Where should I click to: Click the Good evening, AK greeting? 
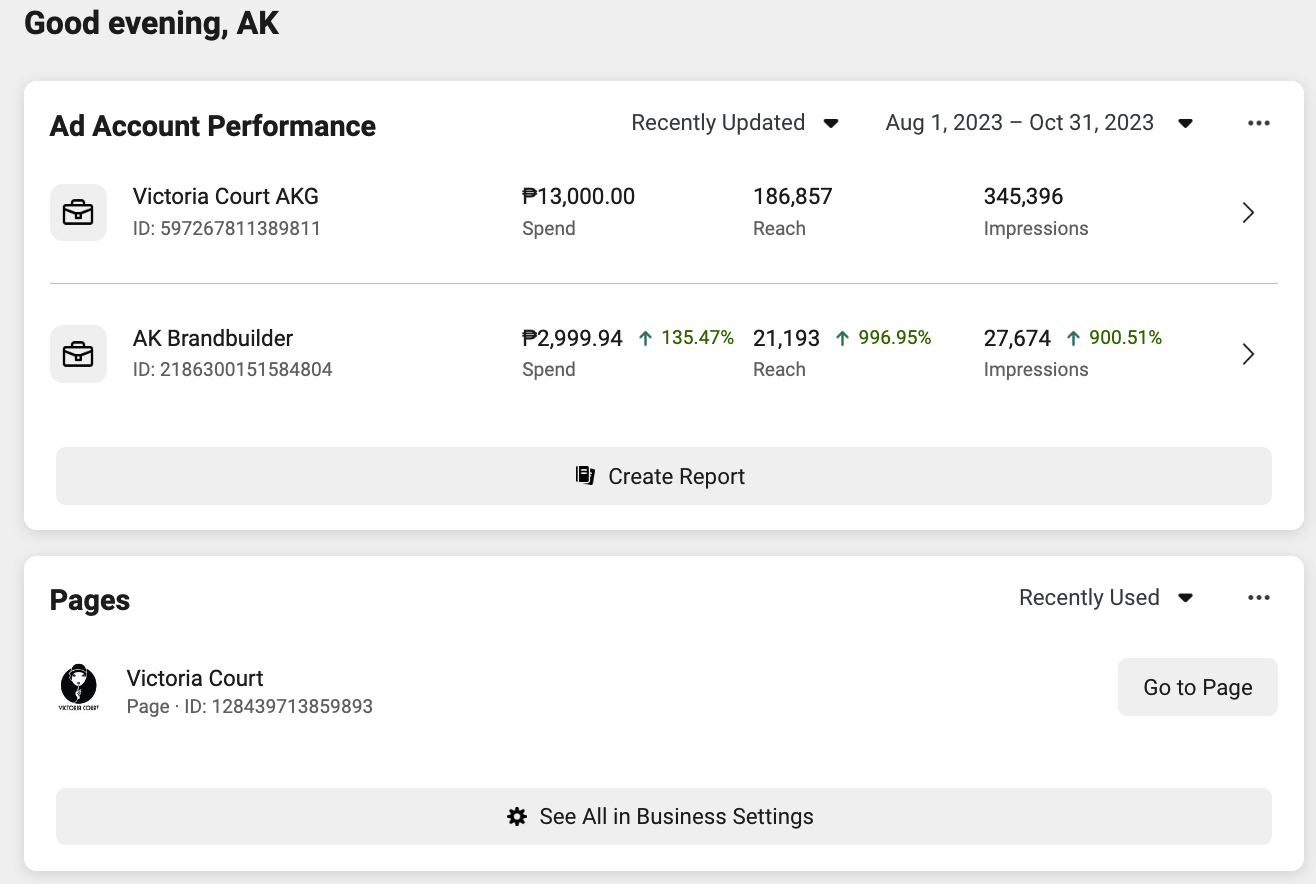coord(151,22)
